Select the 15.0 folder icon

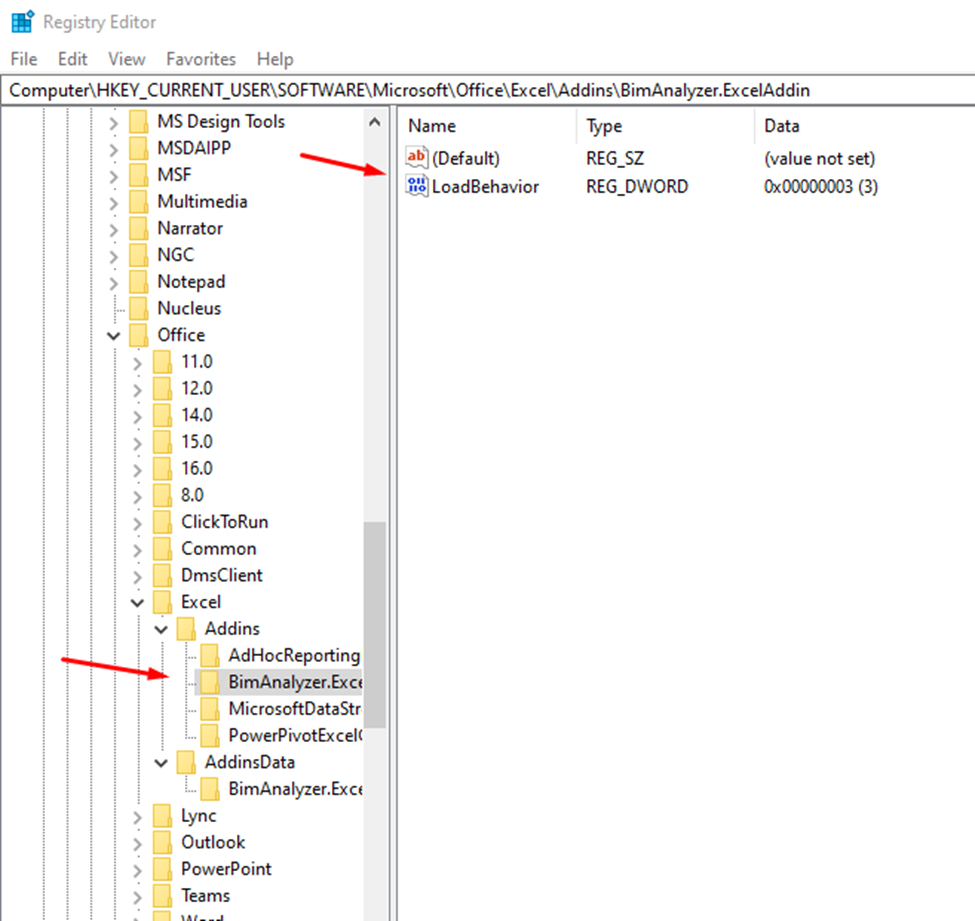162,443
